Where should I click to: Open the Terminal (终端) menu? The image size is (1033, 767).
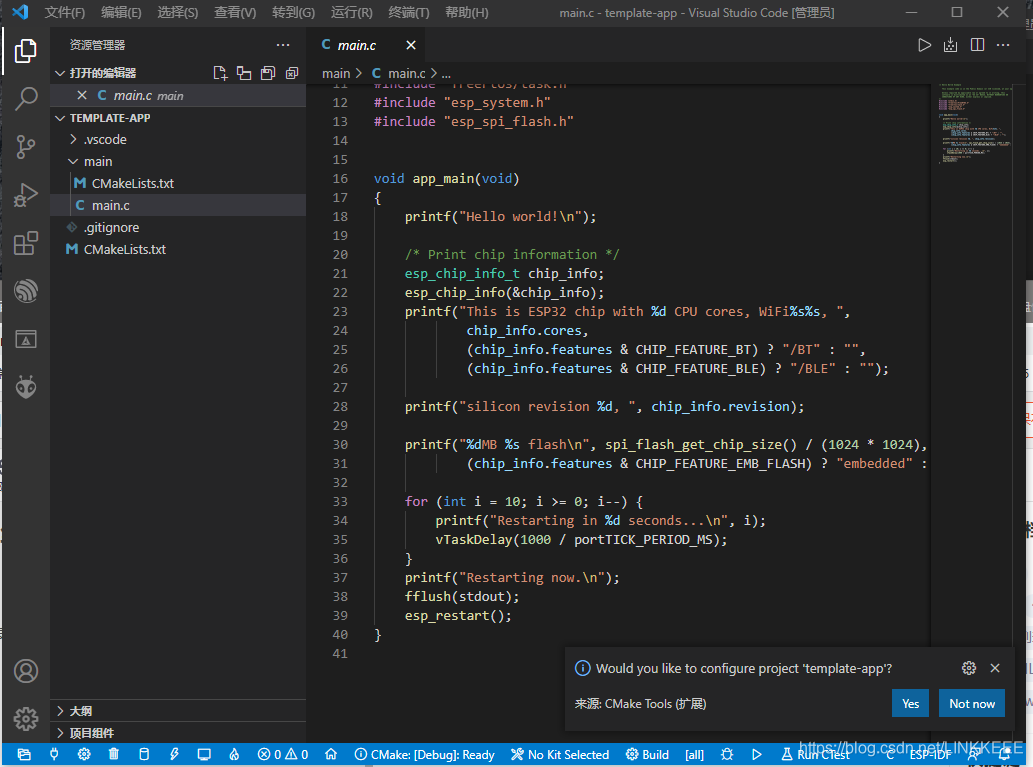[408, 13]
